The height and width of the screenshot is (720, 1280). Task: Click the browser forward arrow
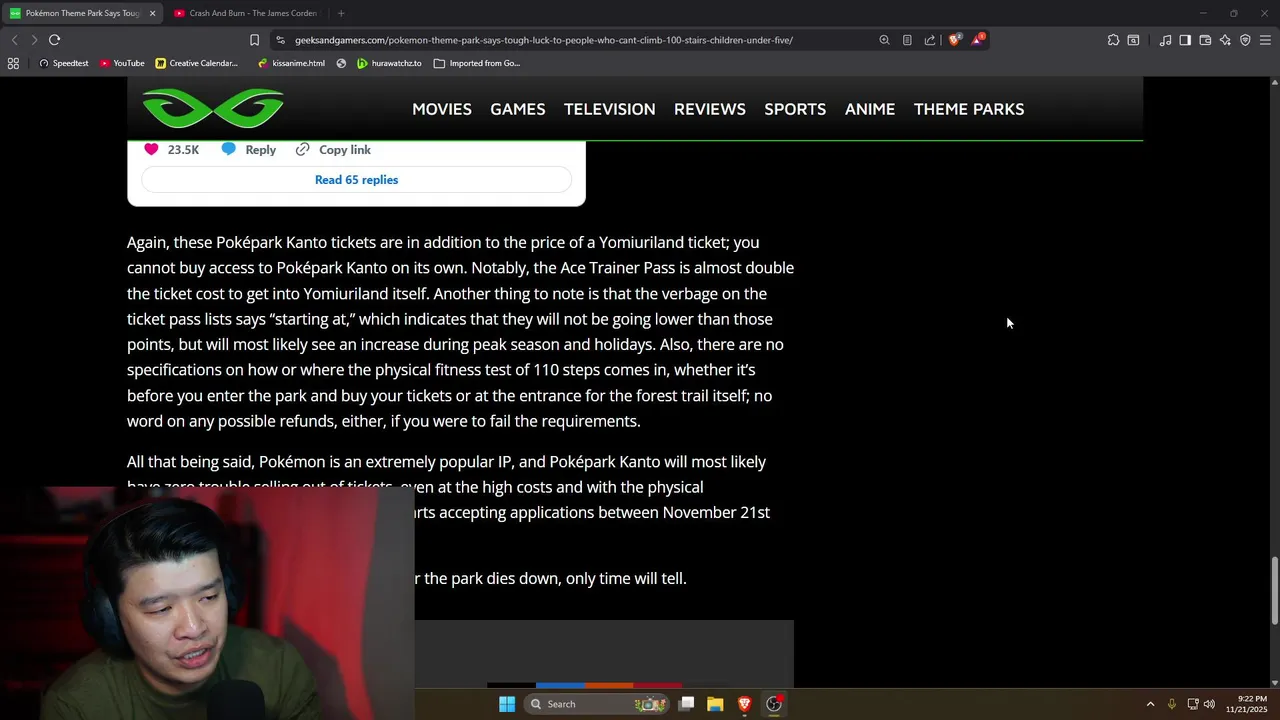click(x=34, y=40)
